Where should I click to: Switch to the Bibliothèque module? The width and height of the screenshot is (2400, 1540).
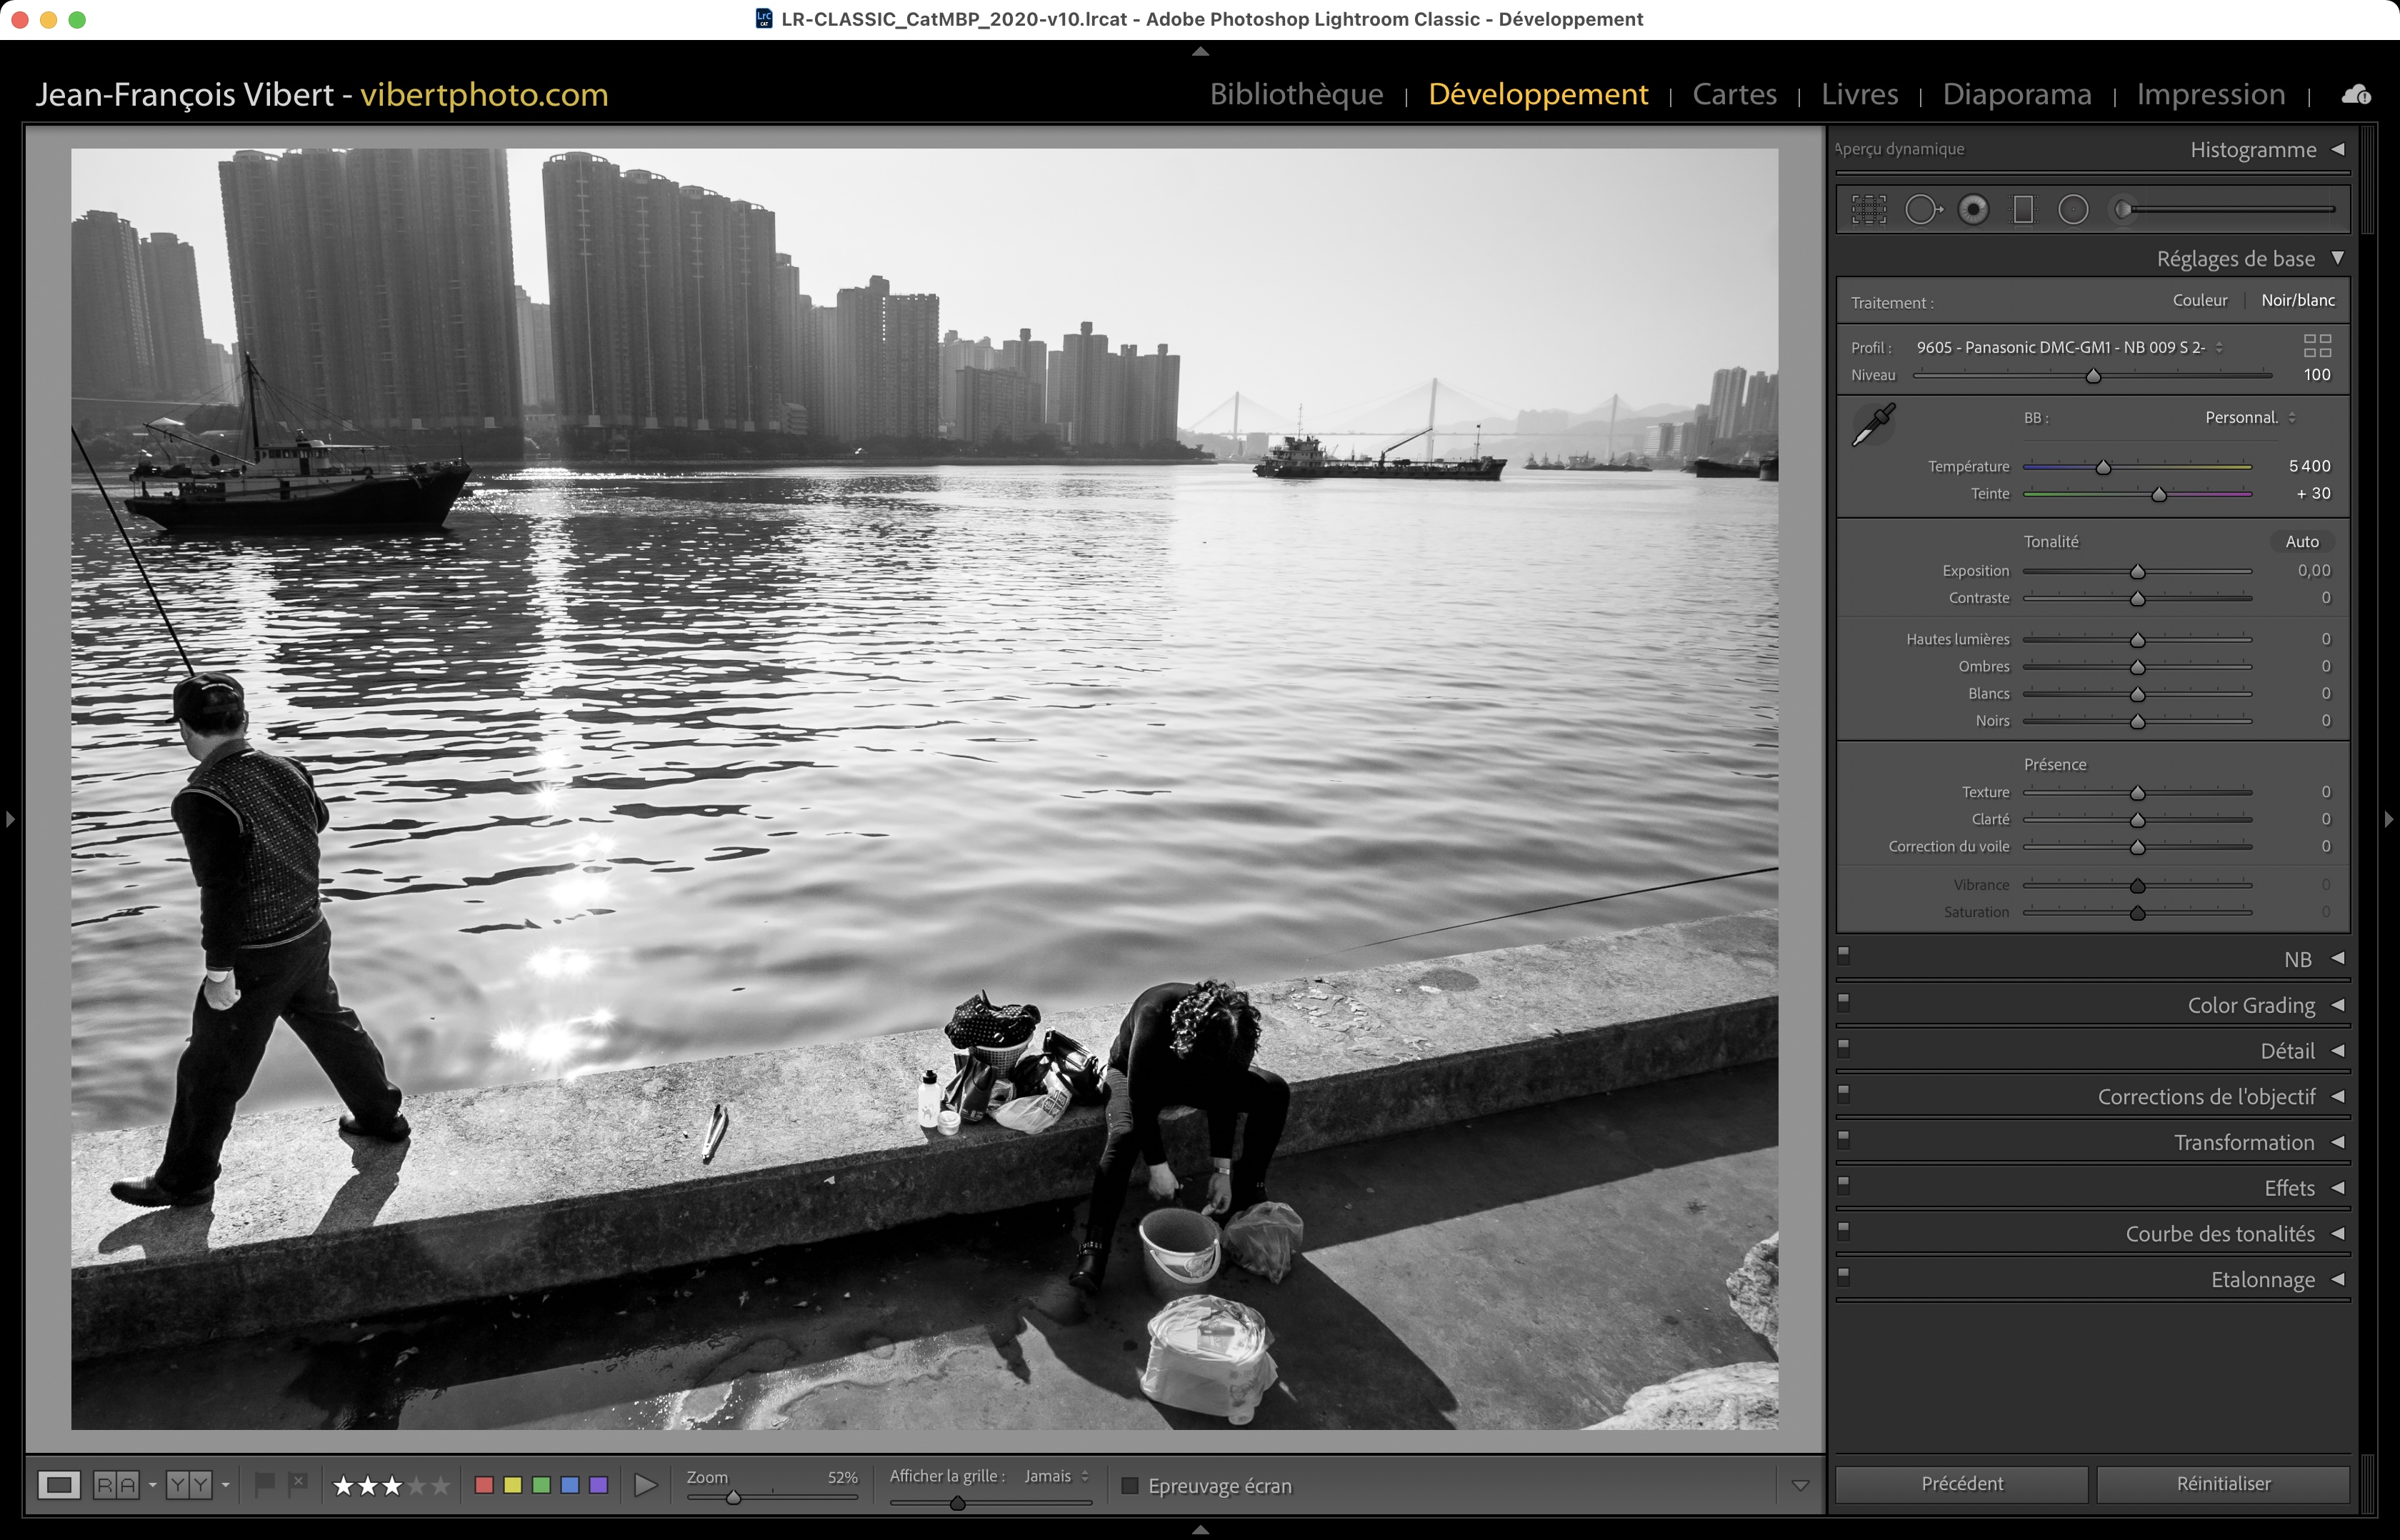click(1296, 94)
